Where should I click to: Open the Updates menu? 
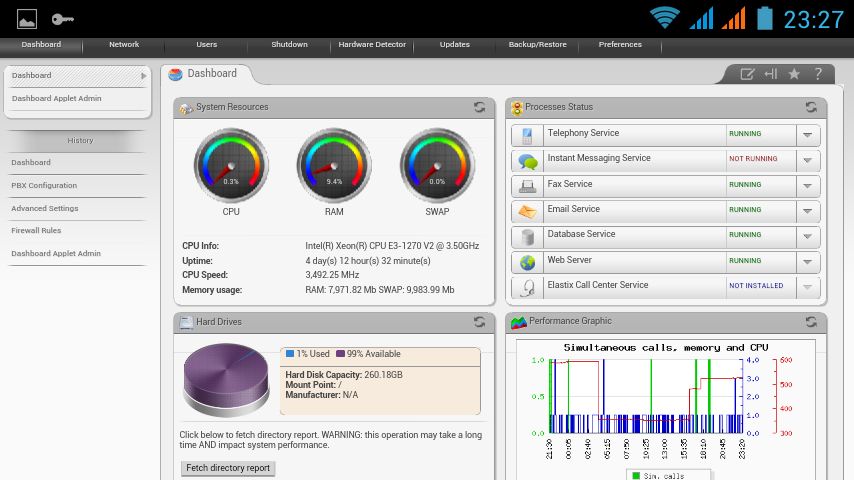455,45
